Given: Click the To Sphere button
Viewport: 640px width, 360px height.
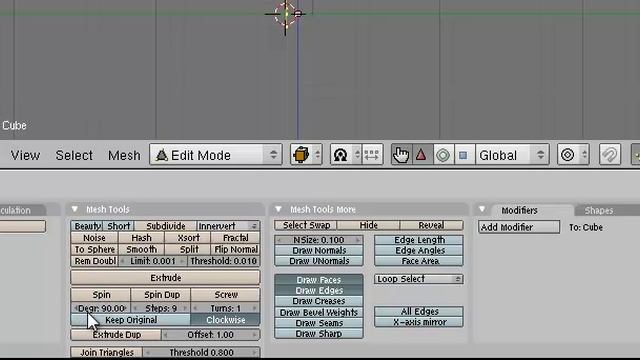Looking at the screenshot, I should [94, 249].
